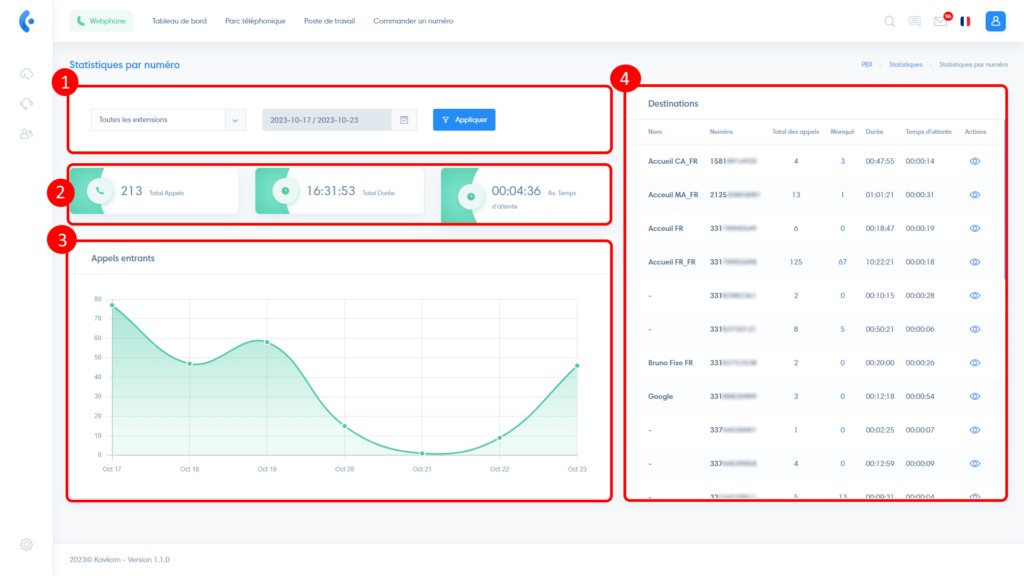Open the user profile avatar
This screenshot has height=576, width=1024.
(x=995, y=21)
